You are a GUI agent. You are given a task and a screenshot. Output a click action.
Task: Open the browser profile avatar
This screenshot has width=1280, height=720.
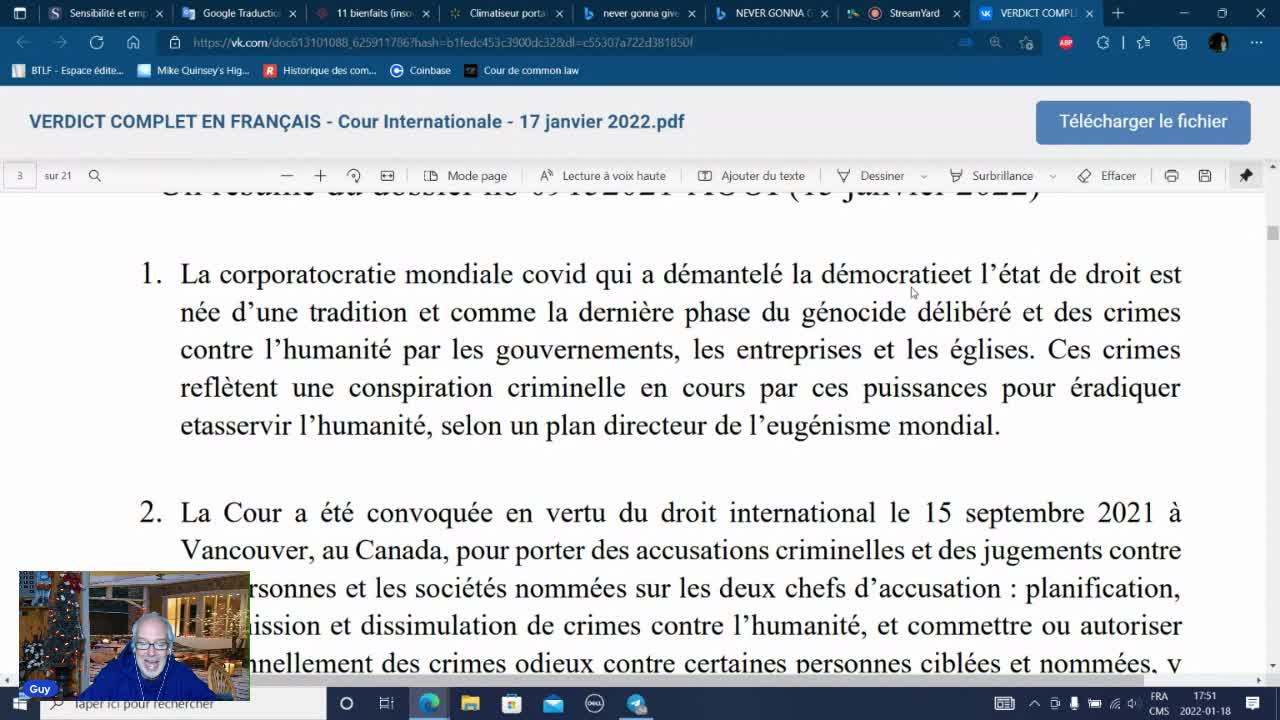point(1218,43)
